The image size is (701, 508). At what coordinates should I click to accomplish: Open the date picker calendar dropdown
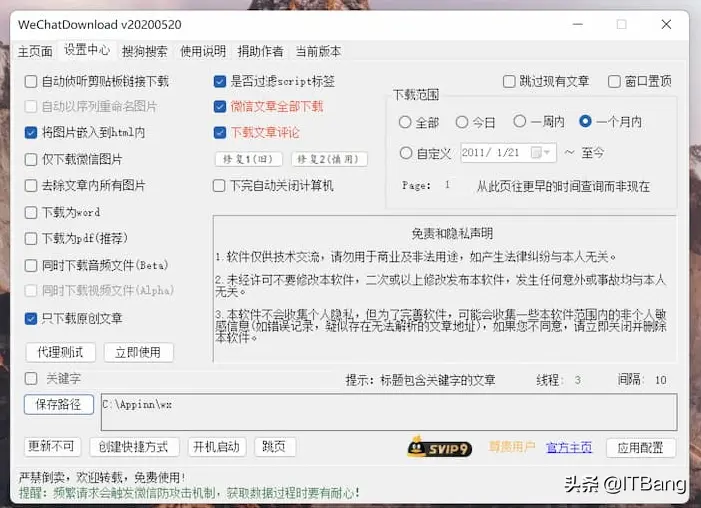point(542,153)
